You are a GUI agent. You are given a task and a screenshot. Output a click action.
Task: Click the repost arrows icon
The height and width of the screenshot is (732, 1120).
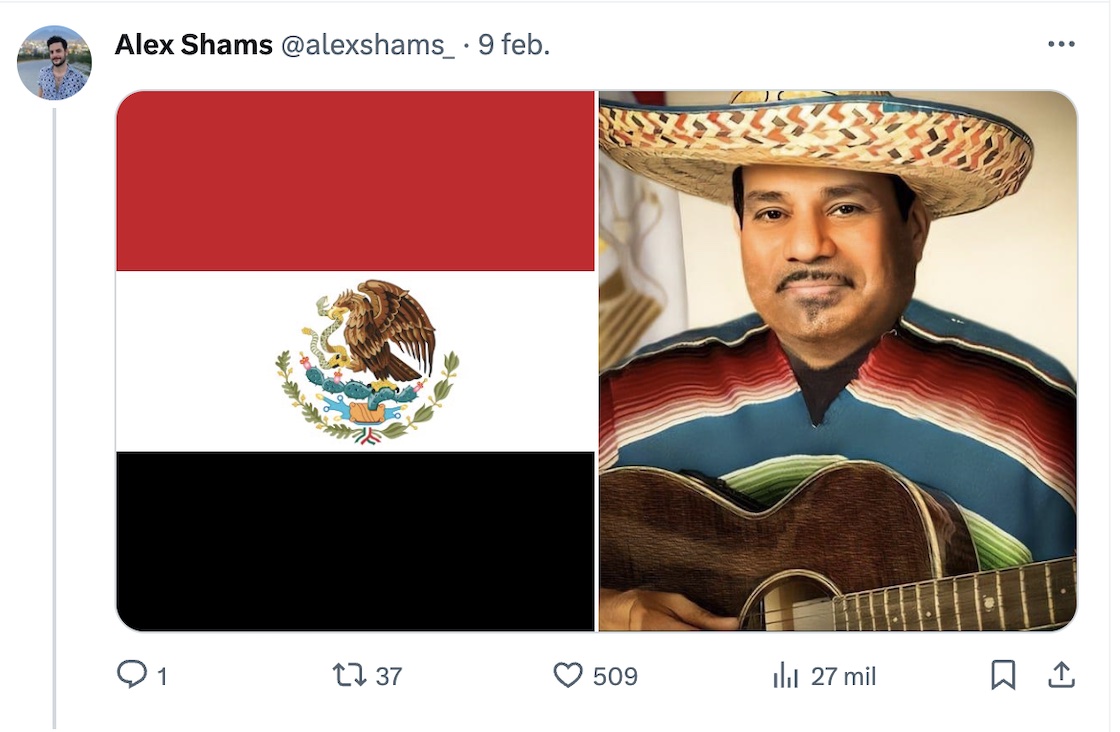(x=349, y=675)
